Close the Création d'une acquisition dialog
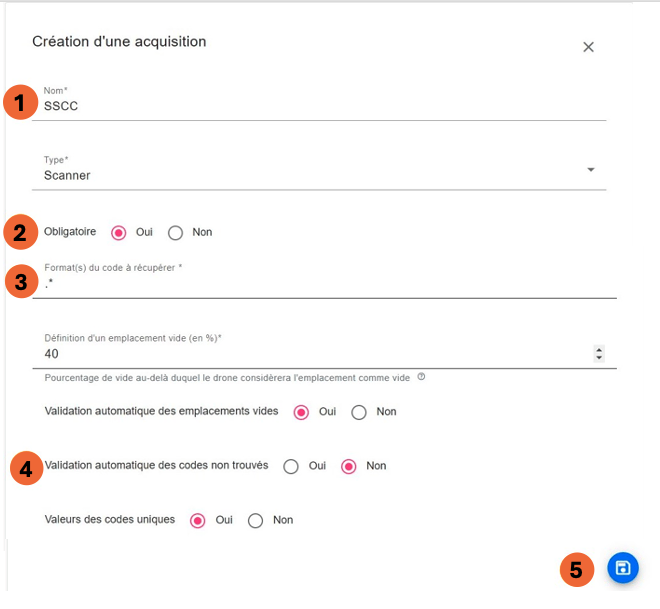660x609 pixels. coord(588,47)
